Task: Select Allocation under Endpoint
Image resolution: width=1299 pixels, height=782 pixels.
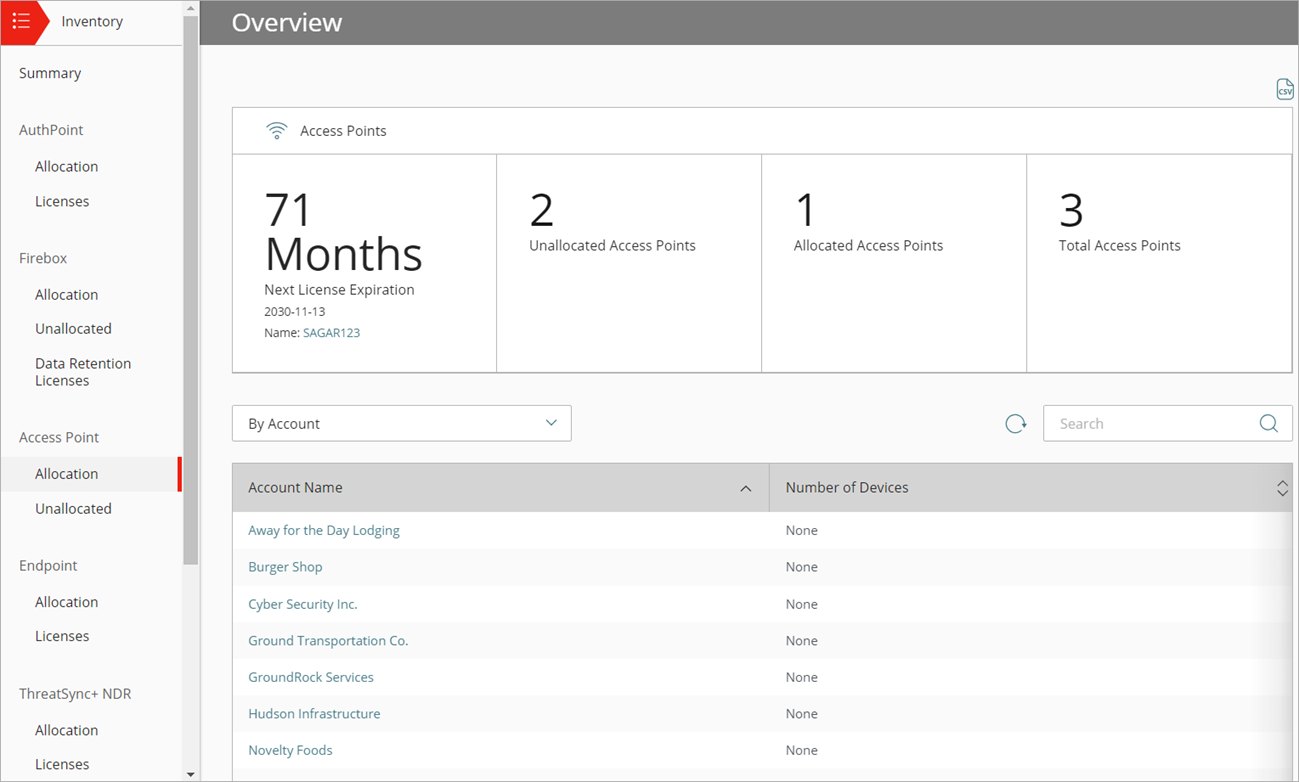Action: [x=66, y=601]
